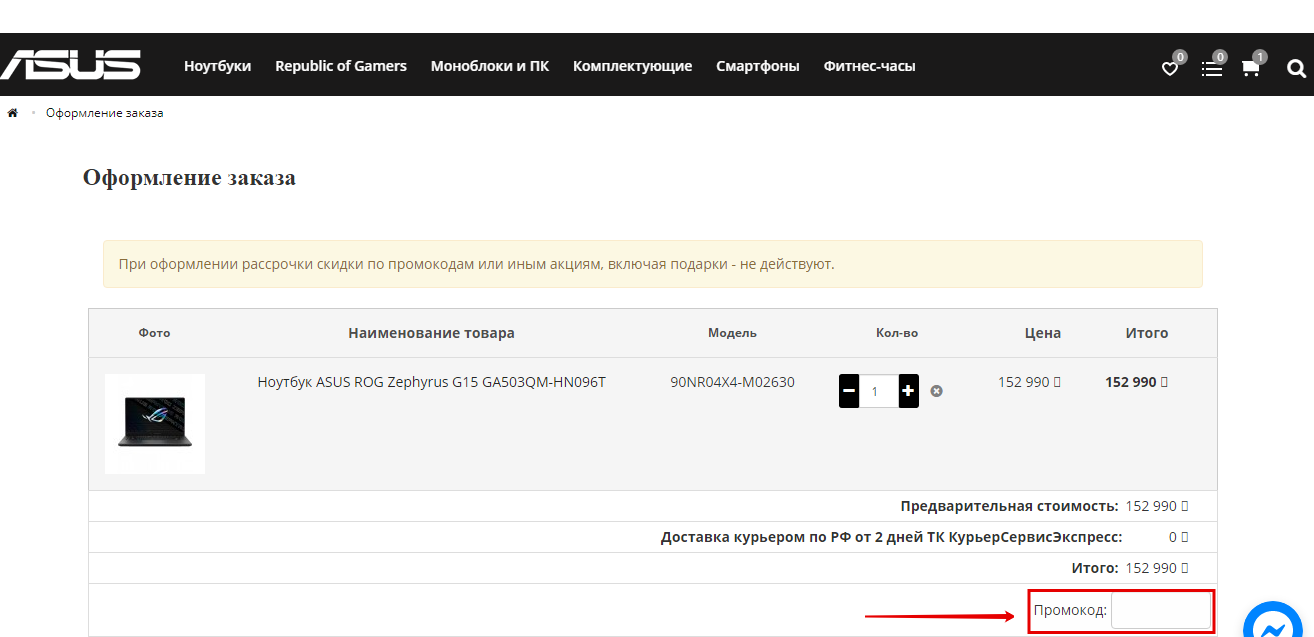Screen dimensions: 1314x637
Task: Click the Доставка курьером по РФ row
Action: click(653, 537)
